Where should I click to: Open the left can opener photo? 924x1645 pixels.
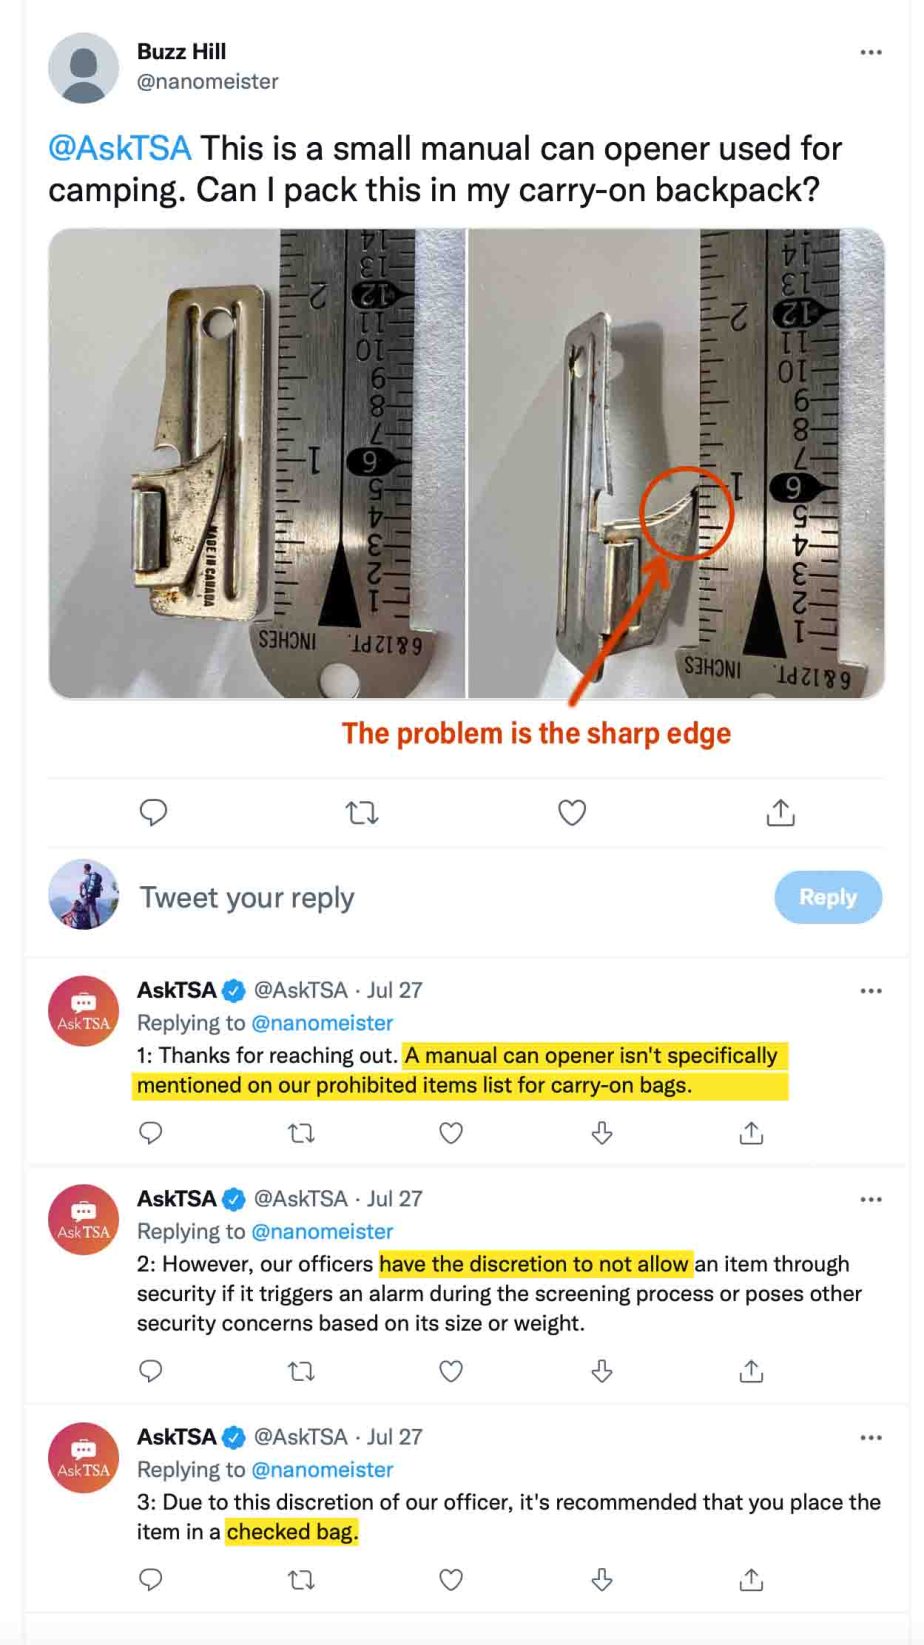(257, 463)
